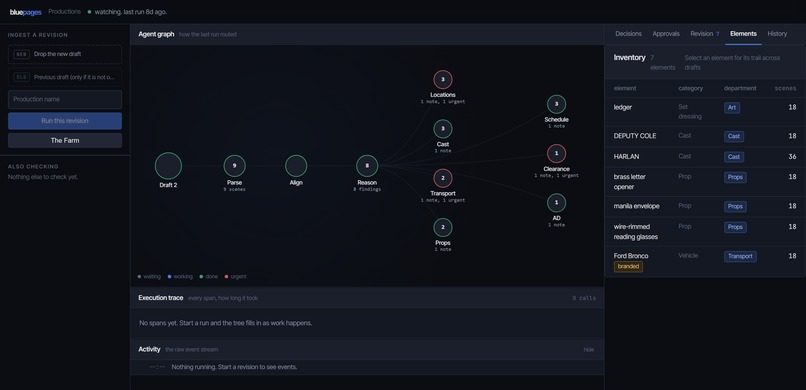
Task: Click the Previous draft drop zone
Action: 65,77
